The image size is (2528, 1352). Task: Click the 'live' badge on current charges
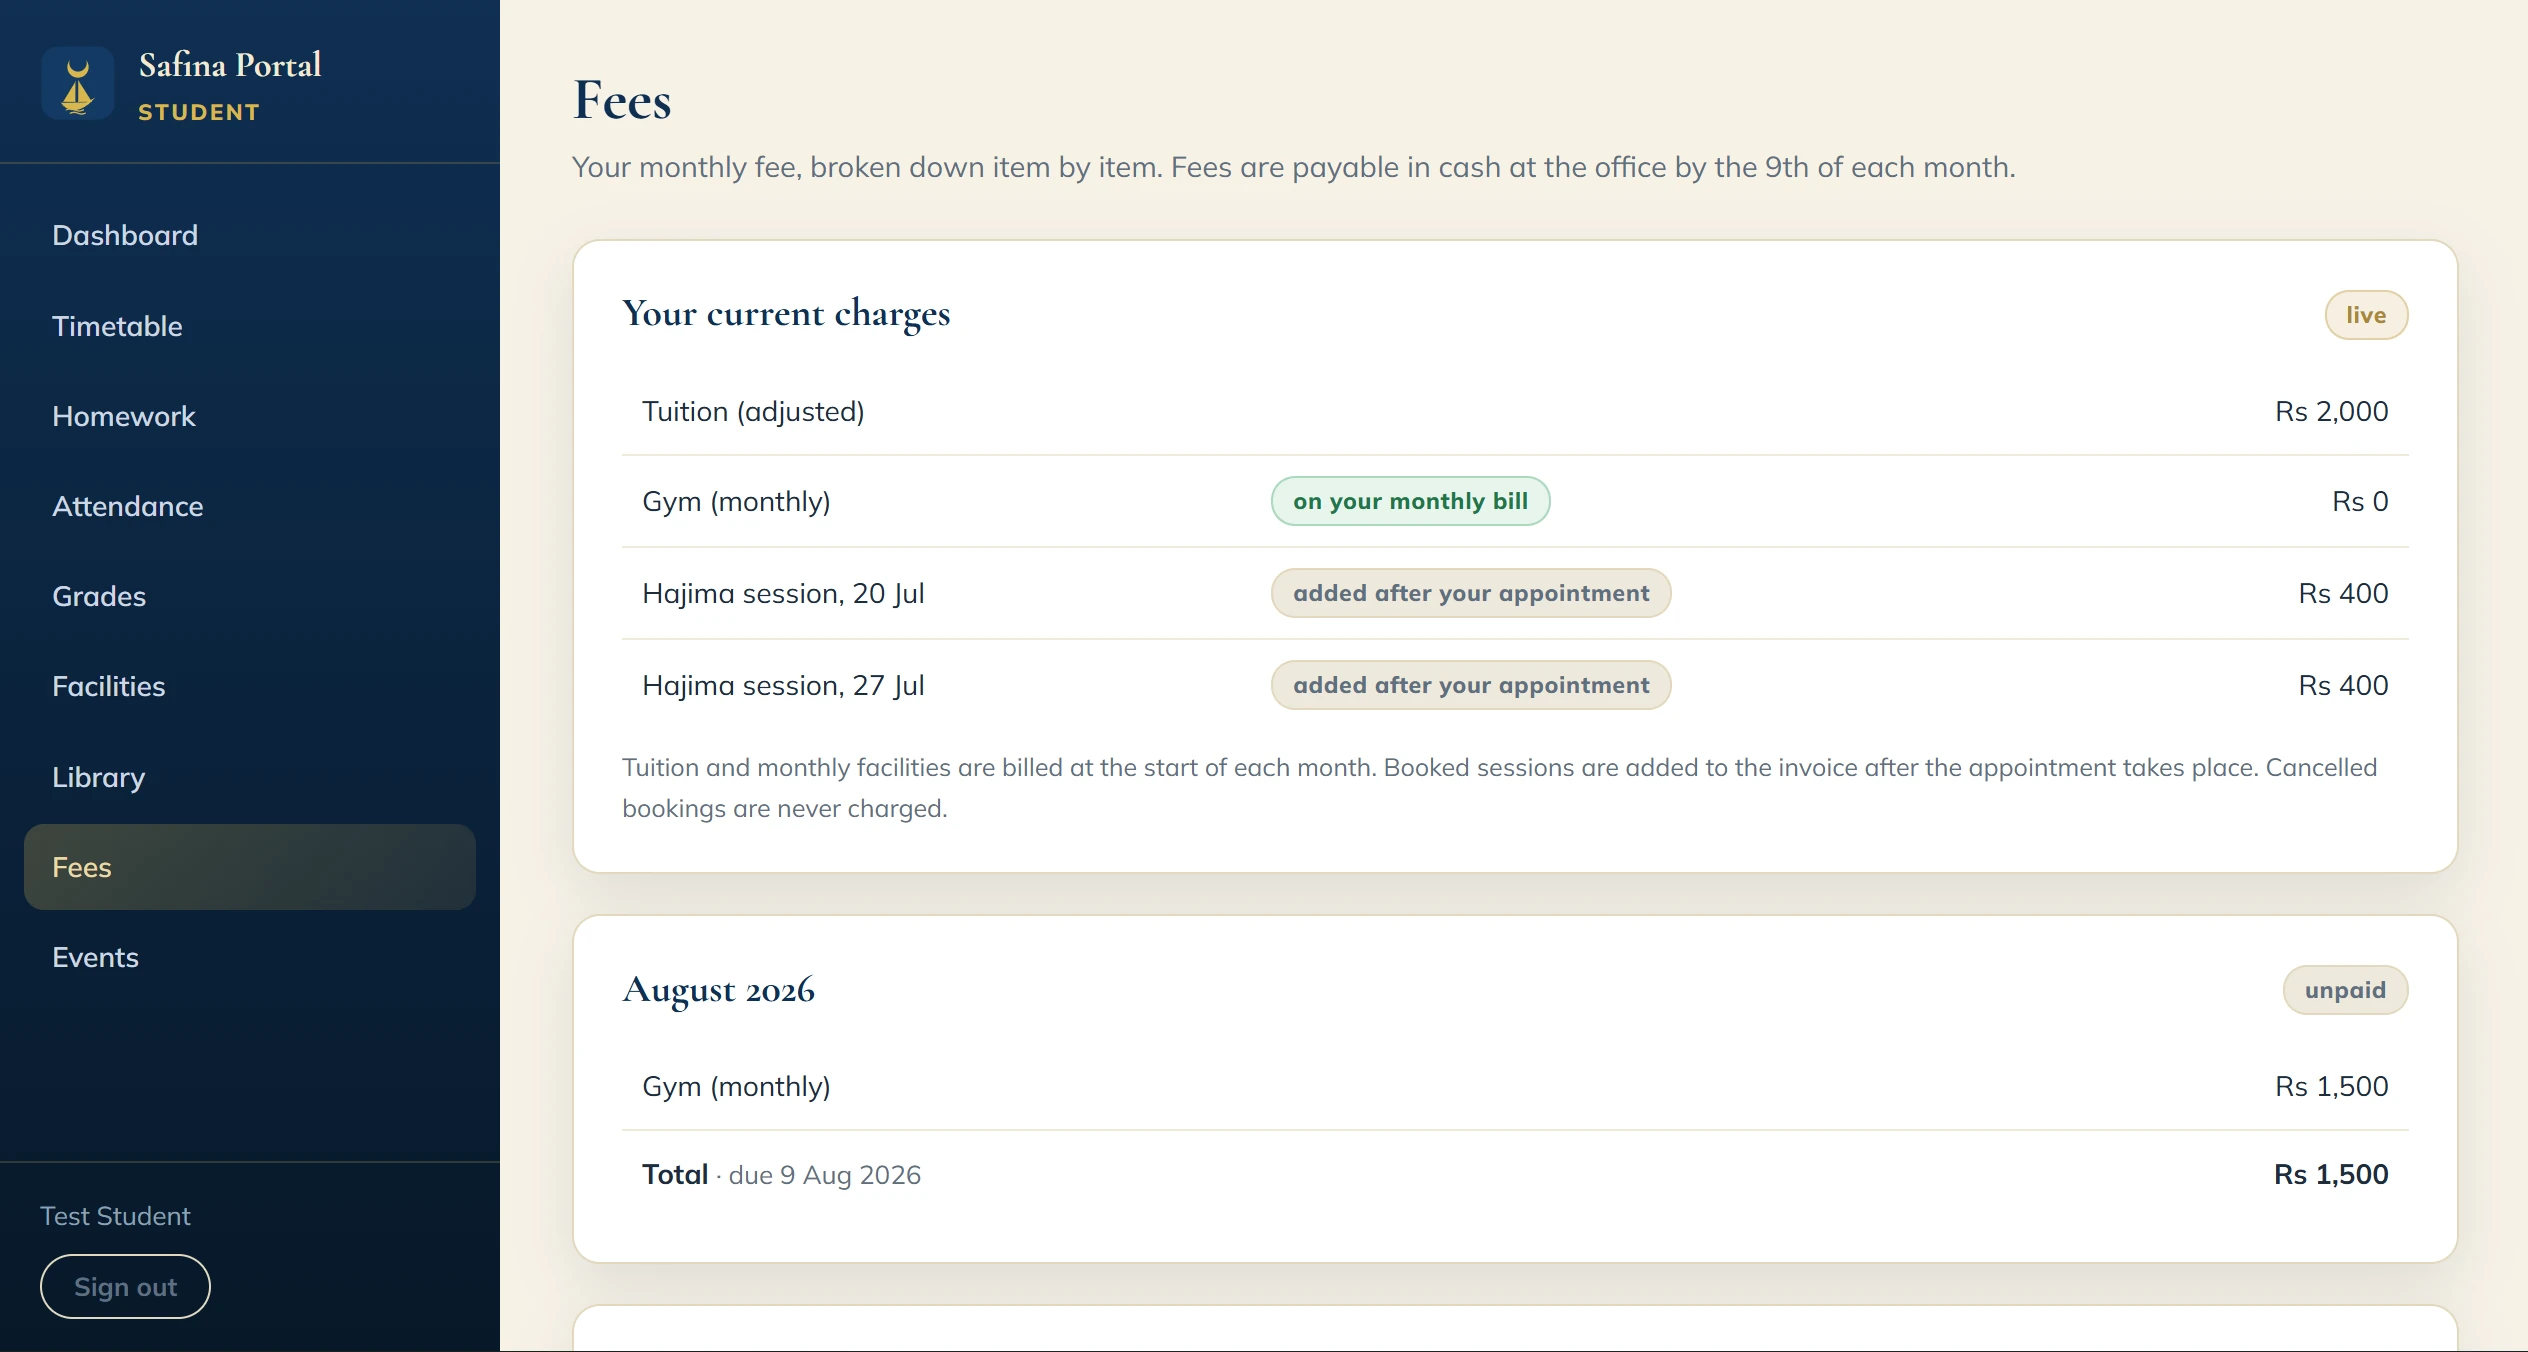click(x=2366, y=315)
